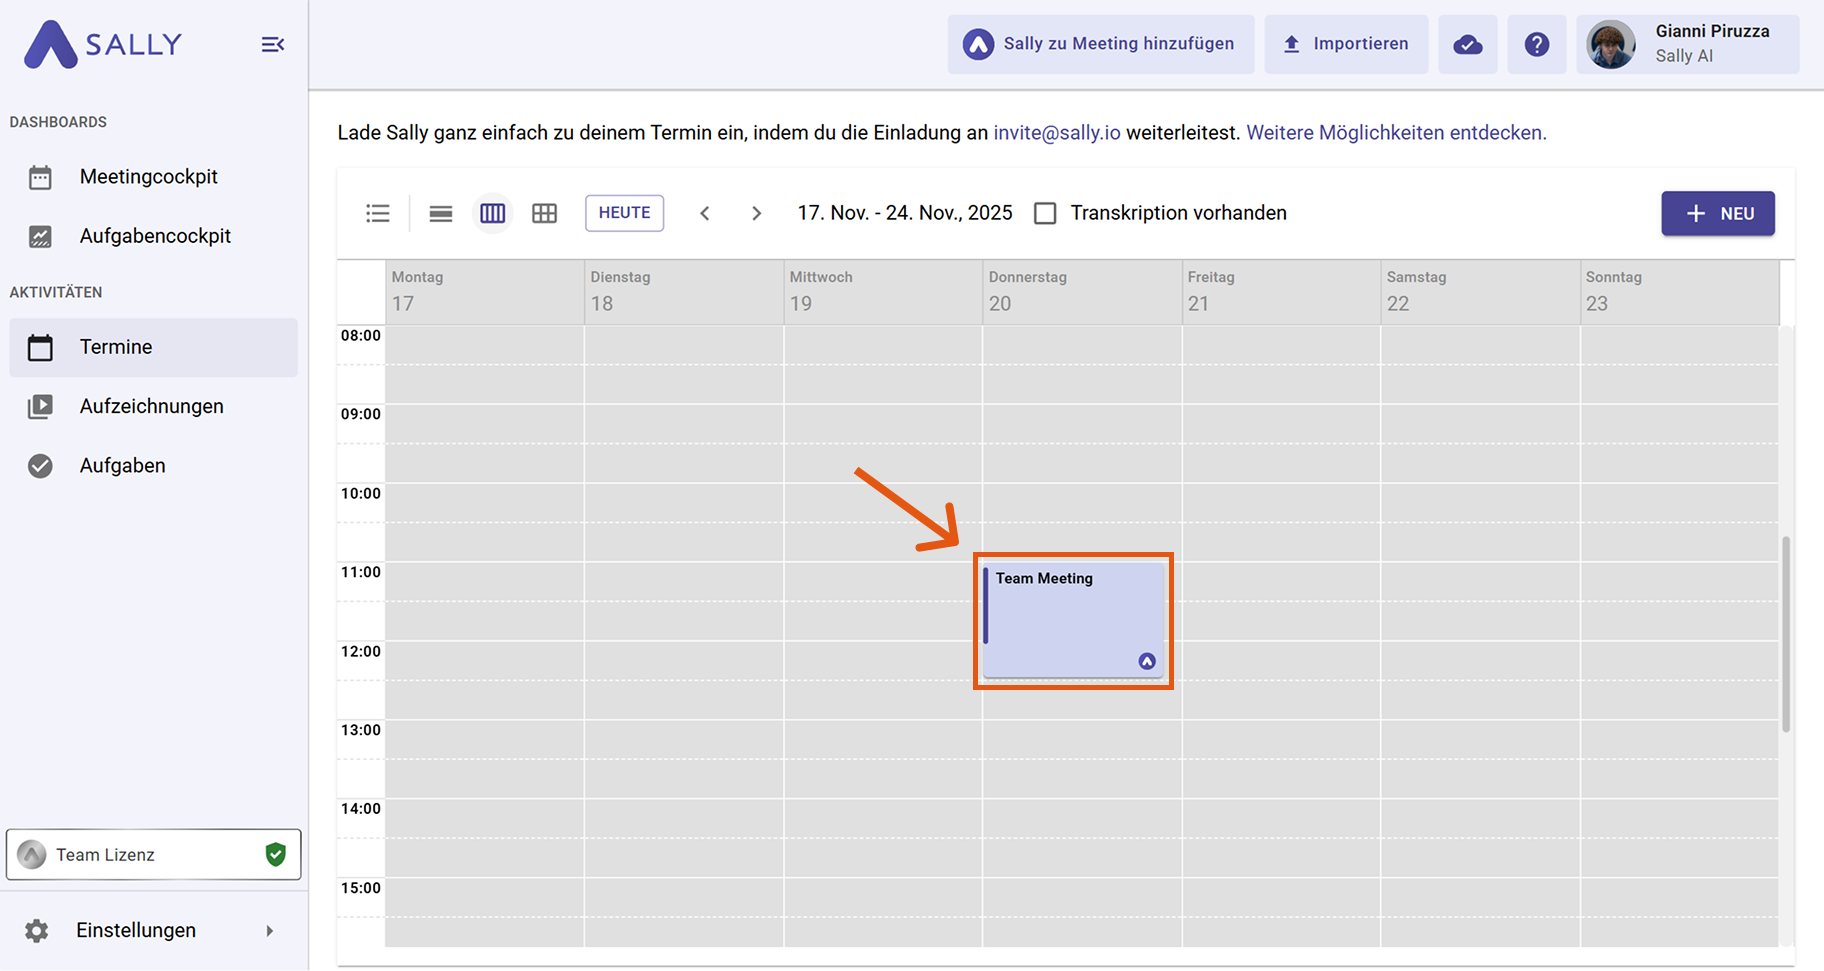Go to next week arrow
Image resolution: width=1824 pixels, height=971 pixels.
pyautogui.click(x=757, y=213)
